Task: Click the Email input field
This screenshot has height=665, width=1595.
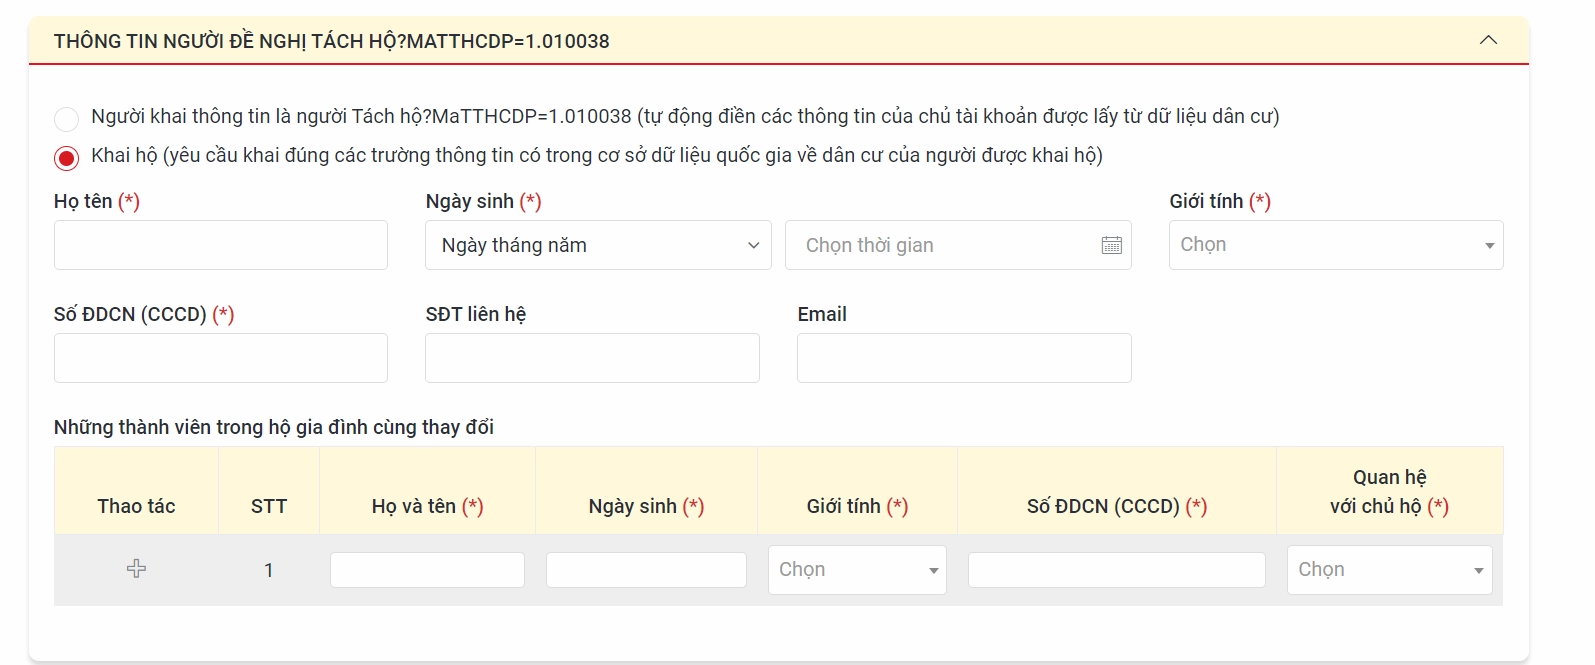Action: 962,357
